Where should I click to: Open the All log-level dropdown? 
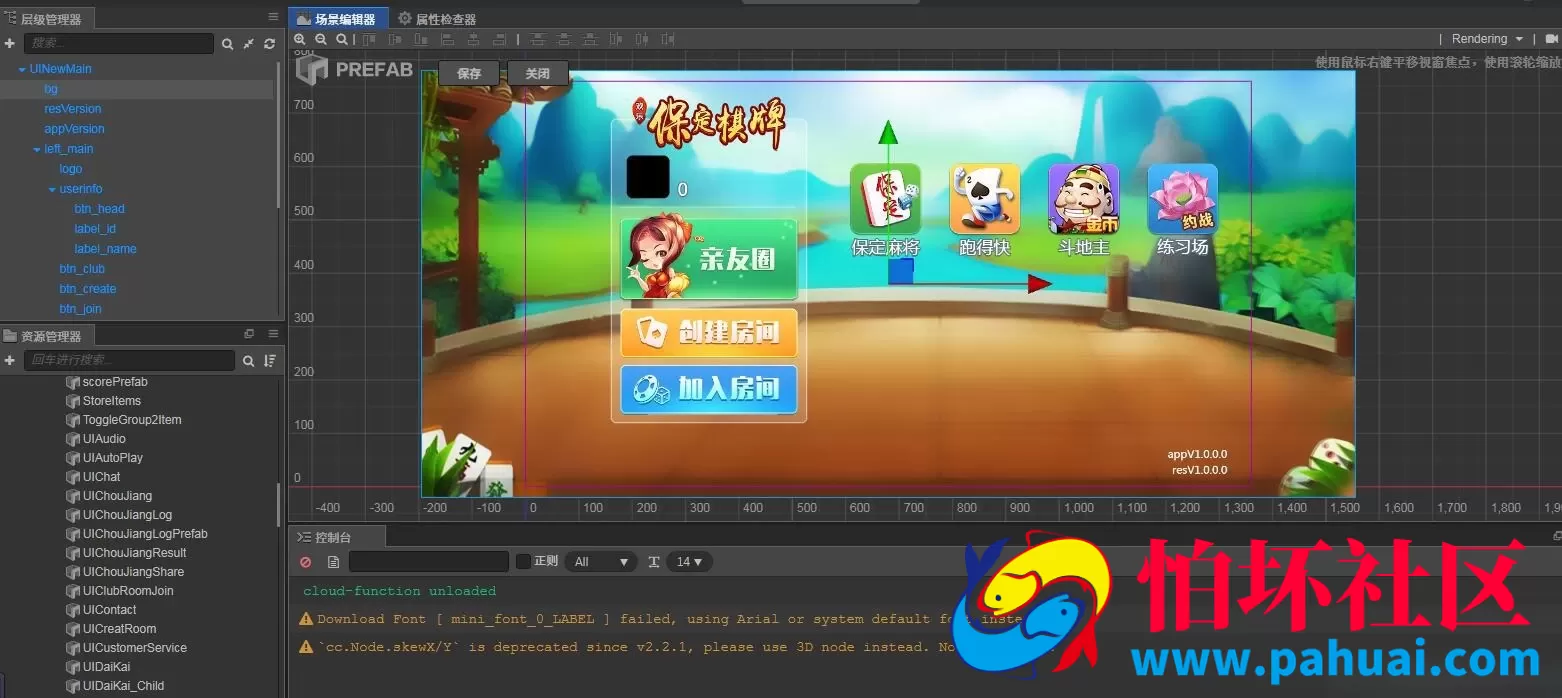(600, 562)
